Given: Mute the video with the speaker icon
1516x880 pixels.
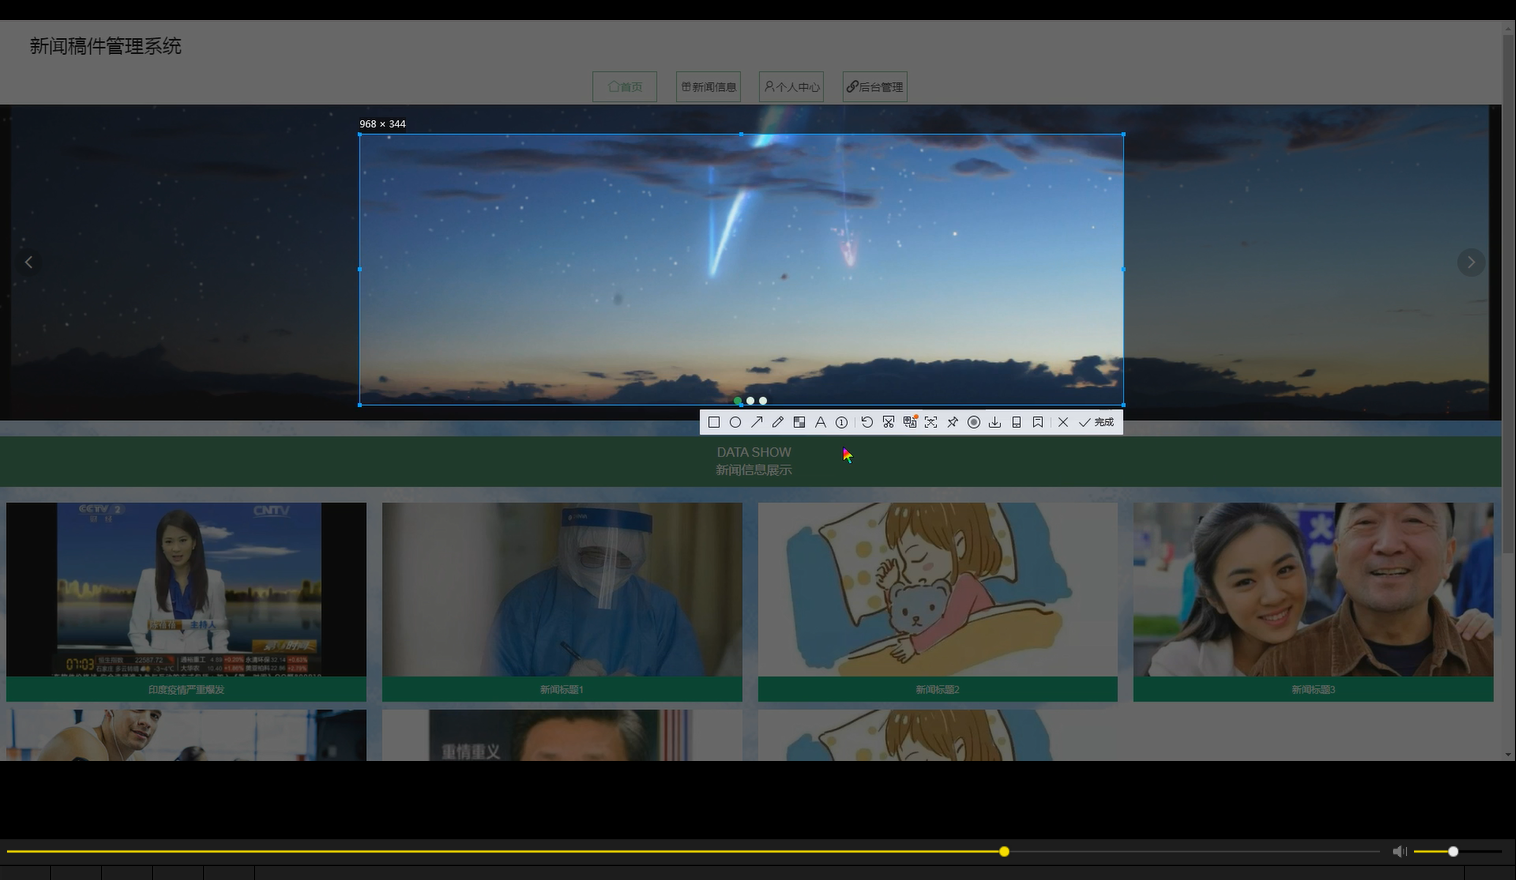Looking at the screenshot, I should (1400, 852).
